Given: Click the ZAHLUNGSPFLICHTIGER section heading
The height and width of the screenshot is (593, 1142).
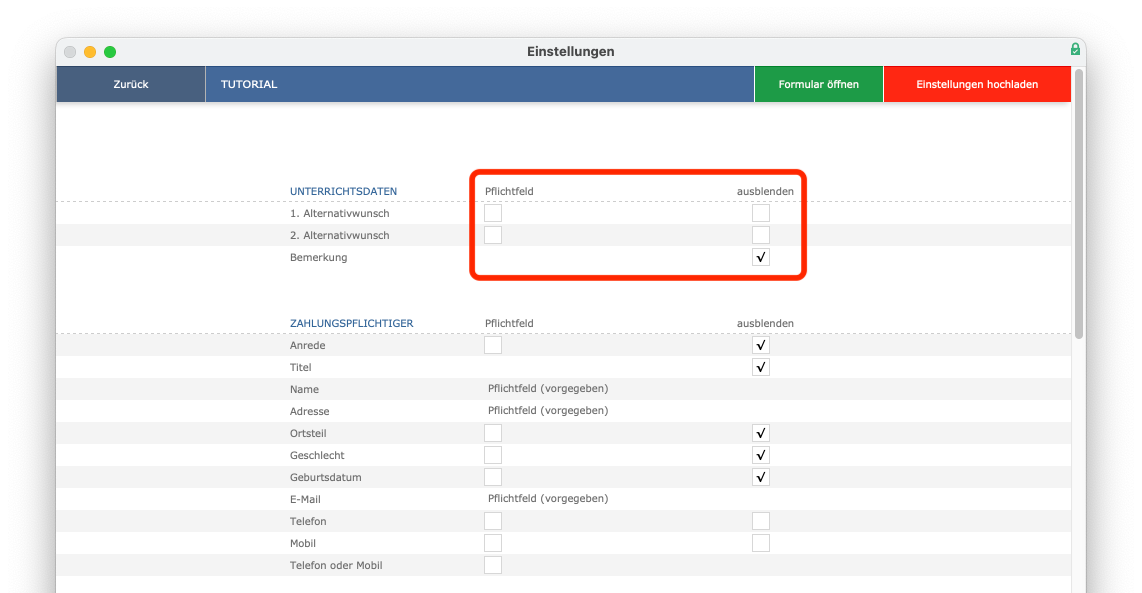Looking at the screenshot, I should tap(351, 323).
